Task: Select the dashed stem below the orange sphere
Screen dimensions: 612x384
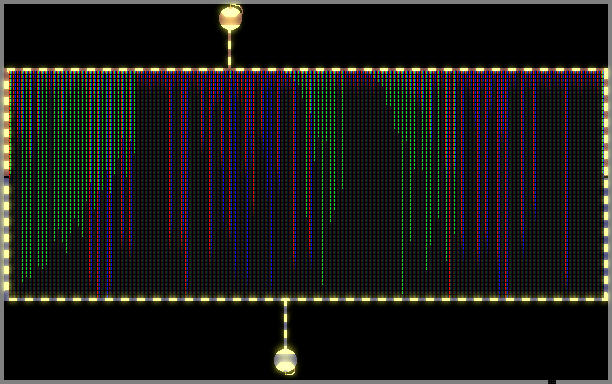Action: tap(230, 48)
